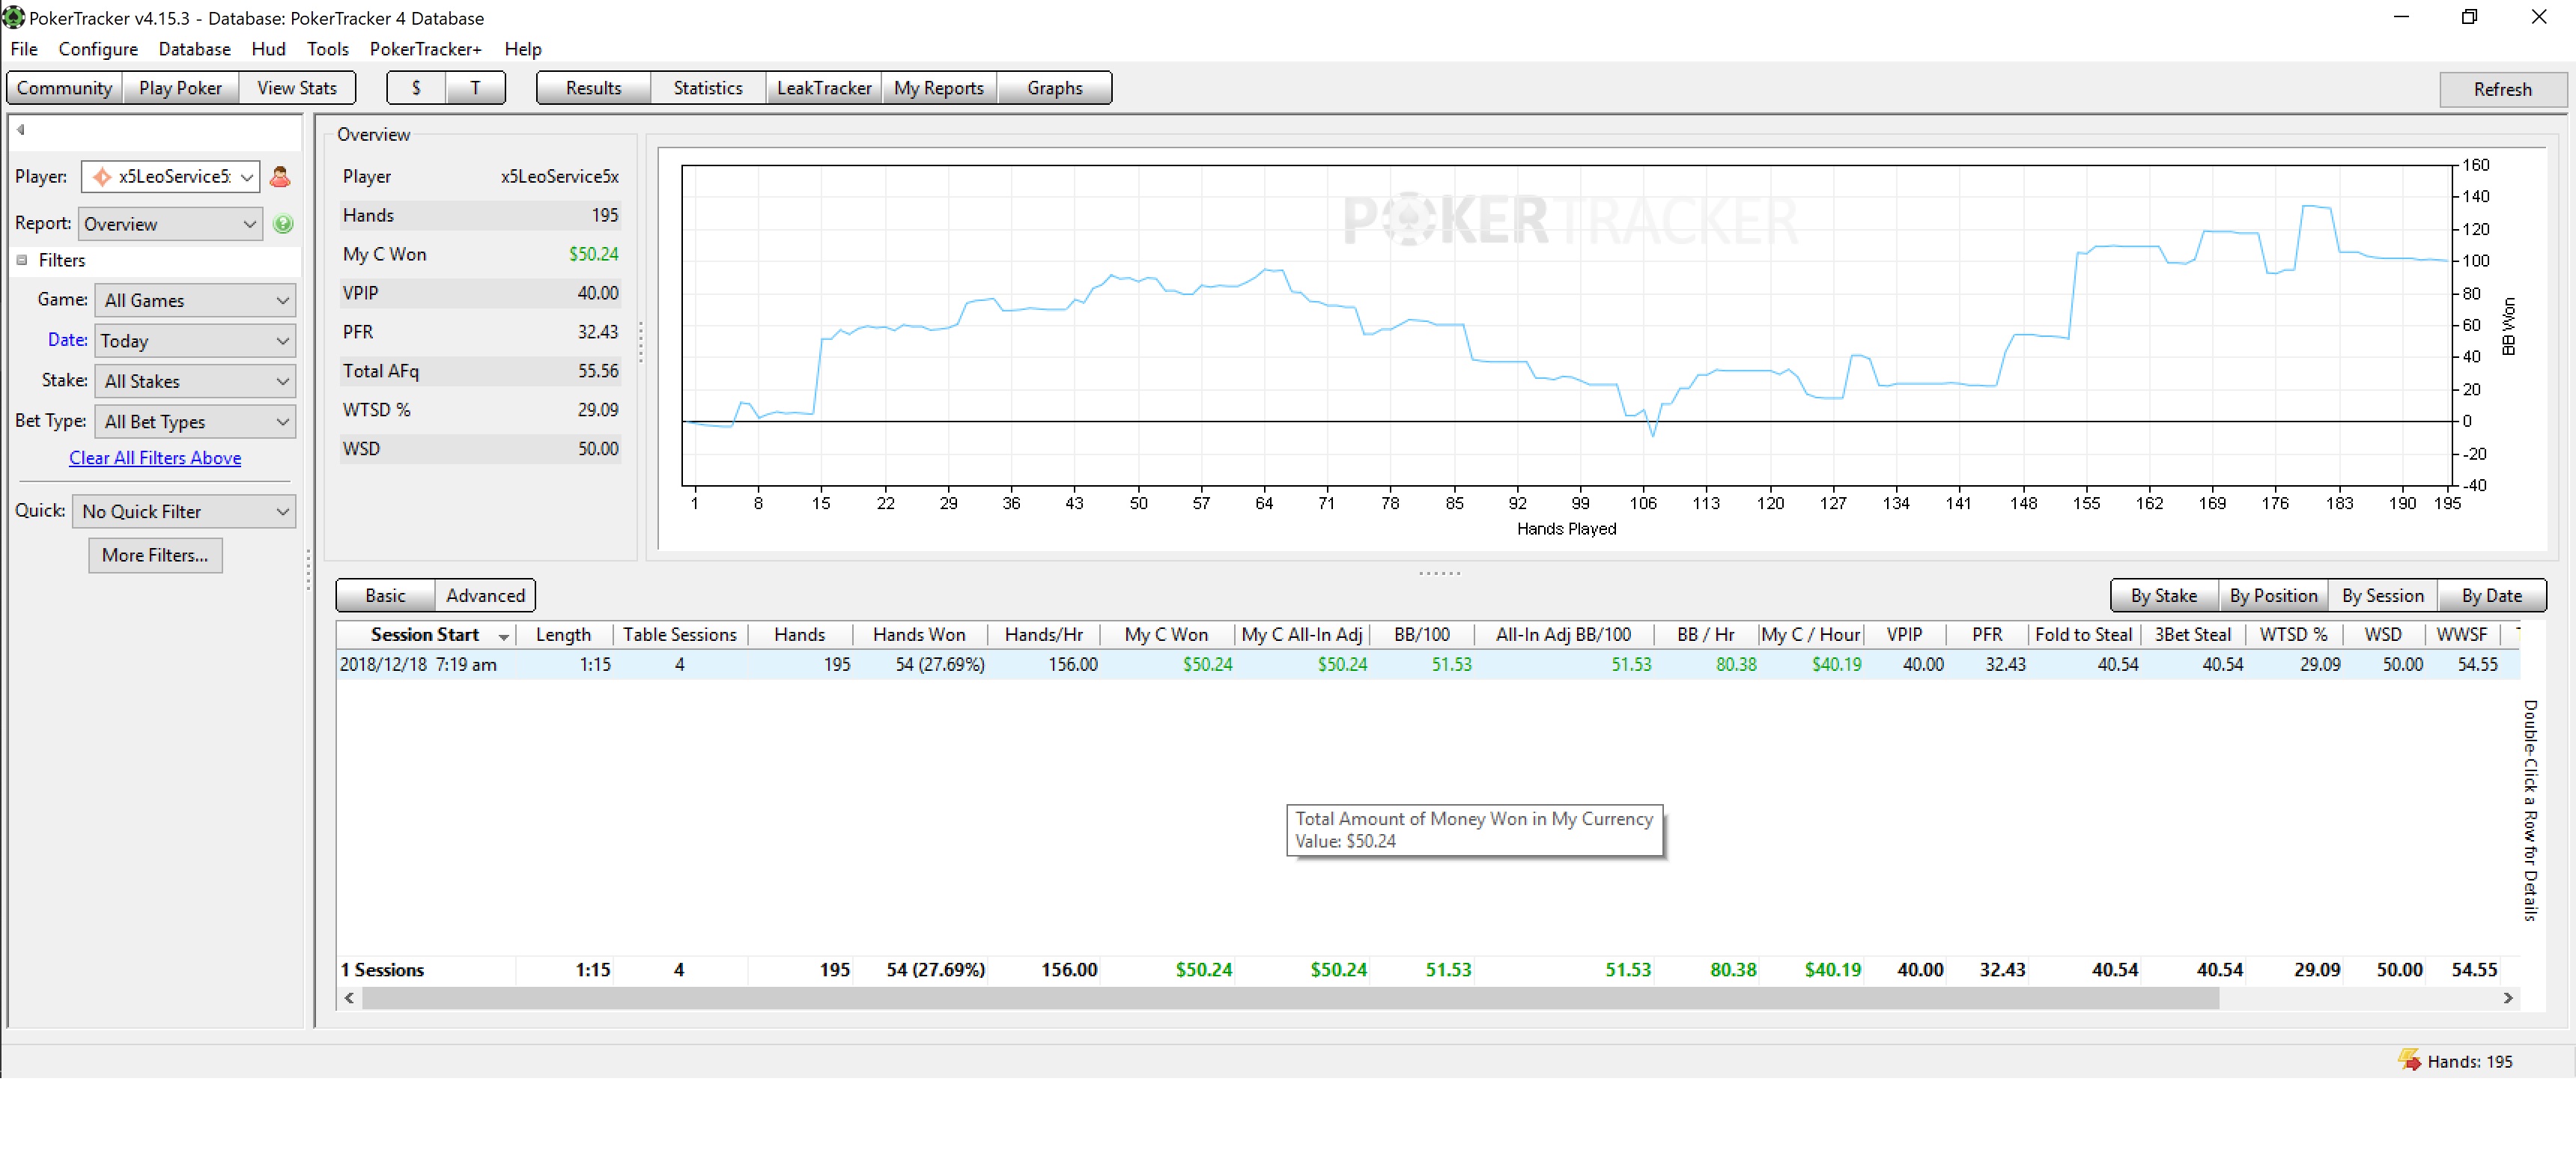Click the Hands column header
This screenshot has width=2576, height=1165.
click(x=800, y=635)
